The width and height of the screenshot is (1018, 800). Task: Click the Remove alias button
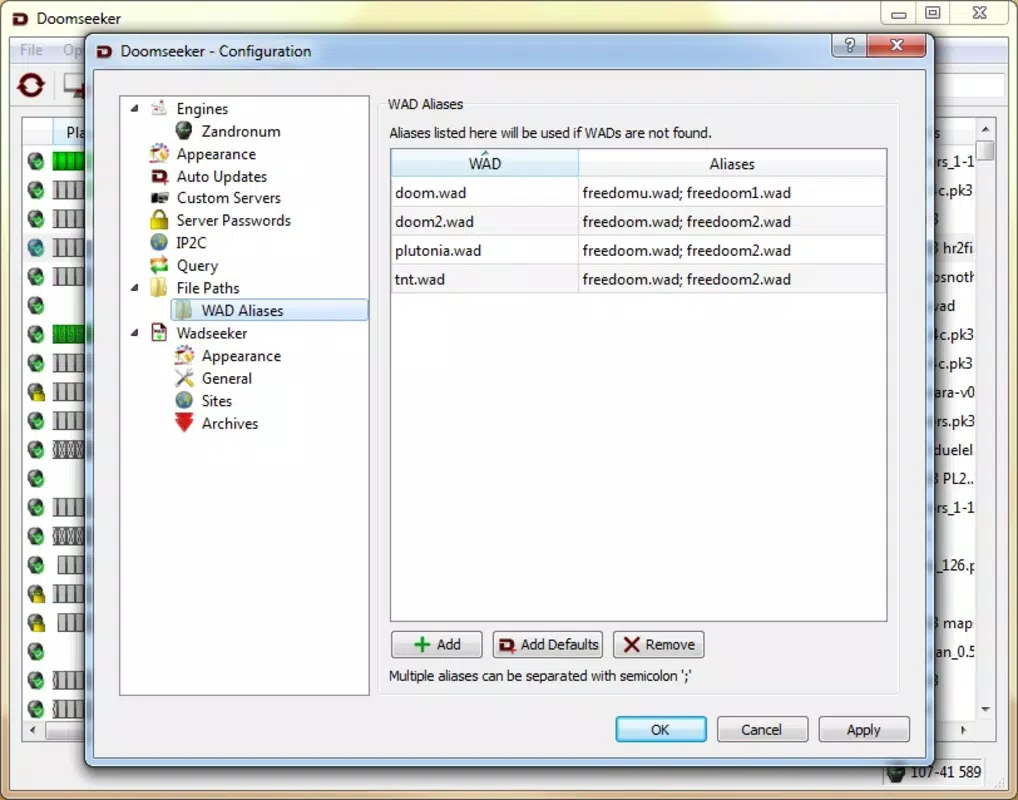click(x=658, y=644)
